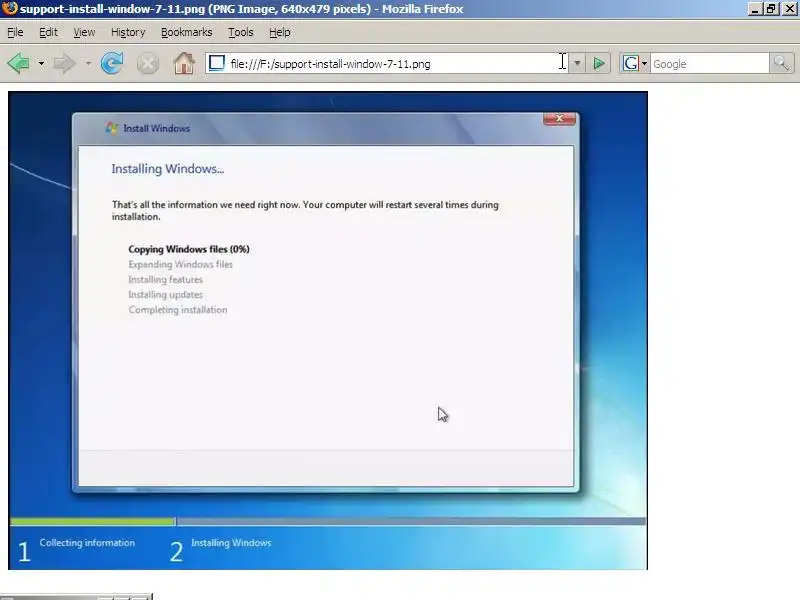Click the page icon in address bar
The image size is (800, 600).
click(216, 63)
